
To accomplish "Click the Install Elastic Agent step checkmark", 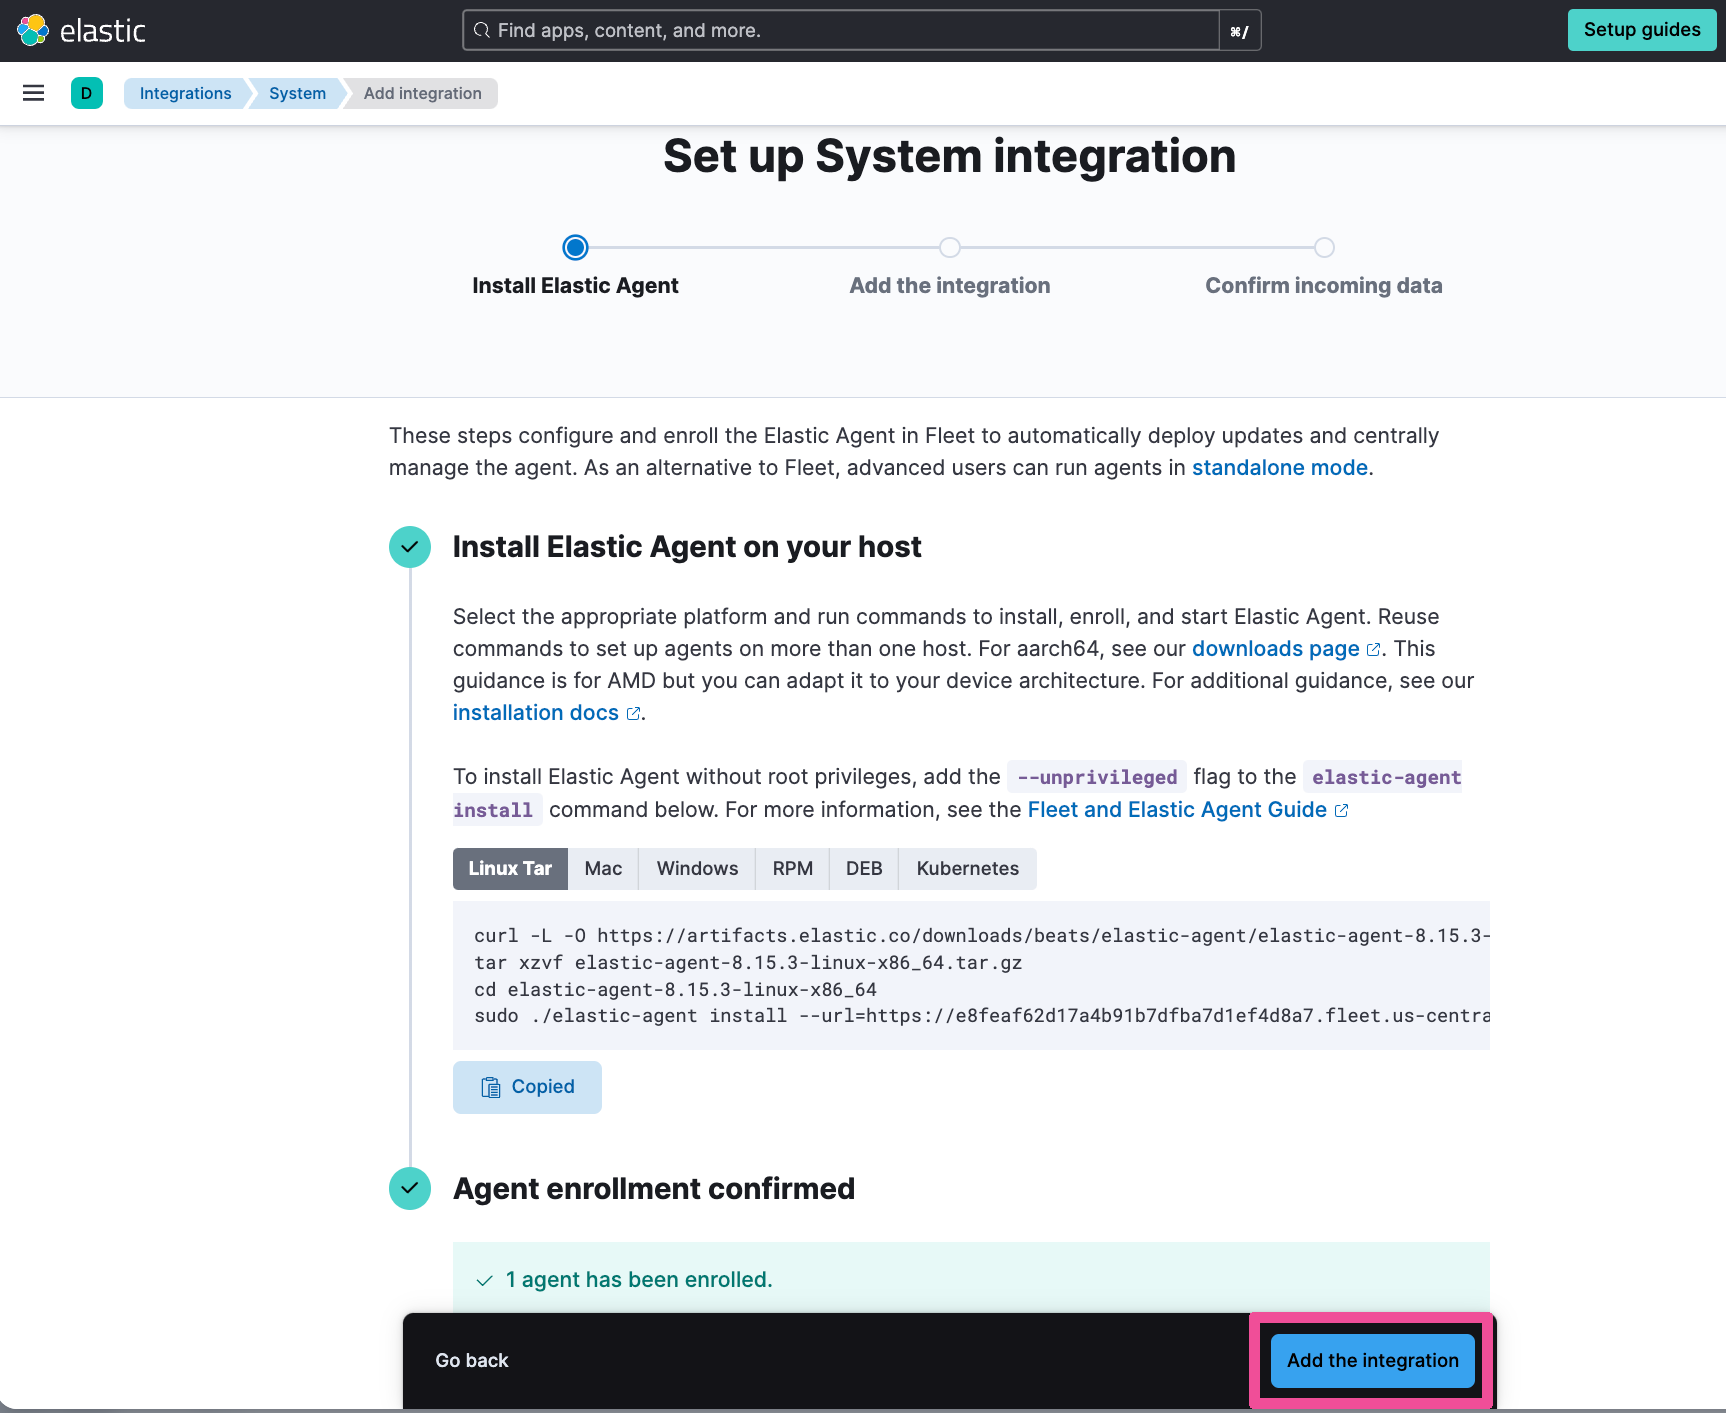I will coord(410,547).
